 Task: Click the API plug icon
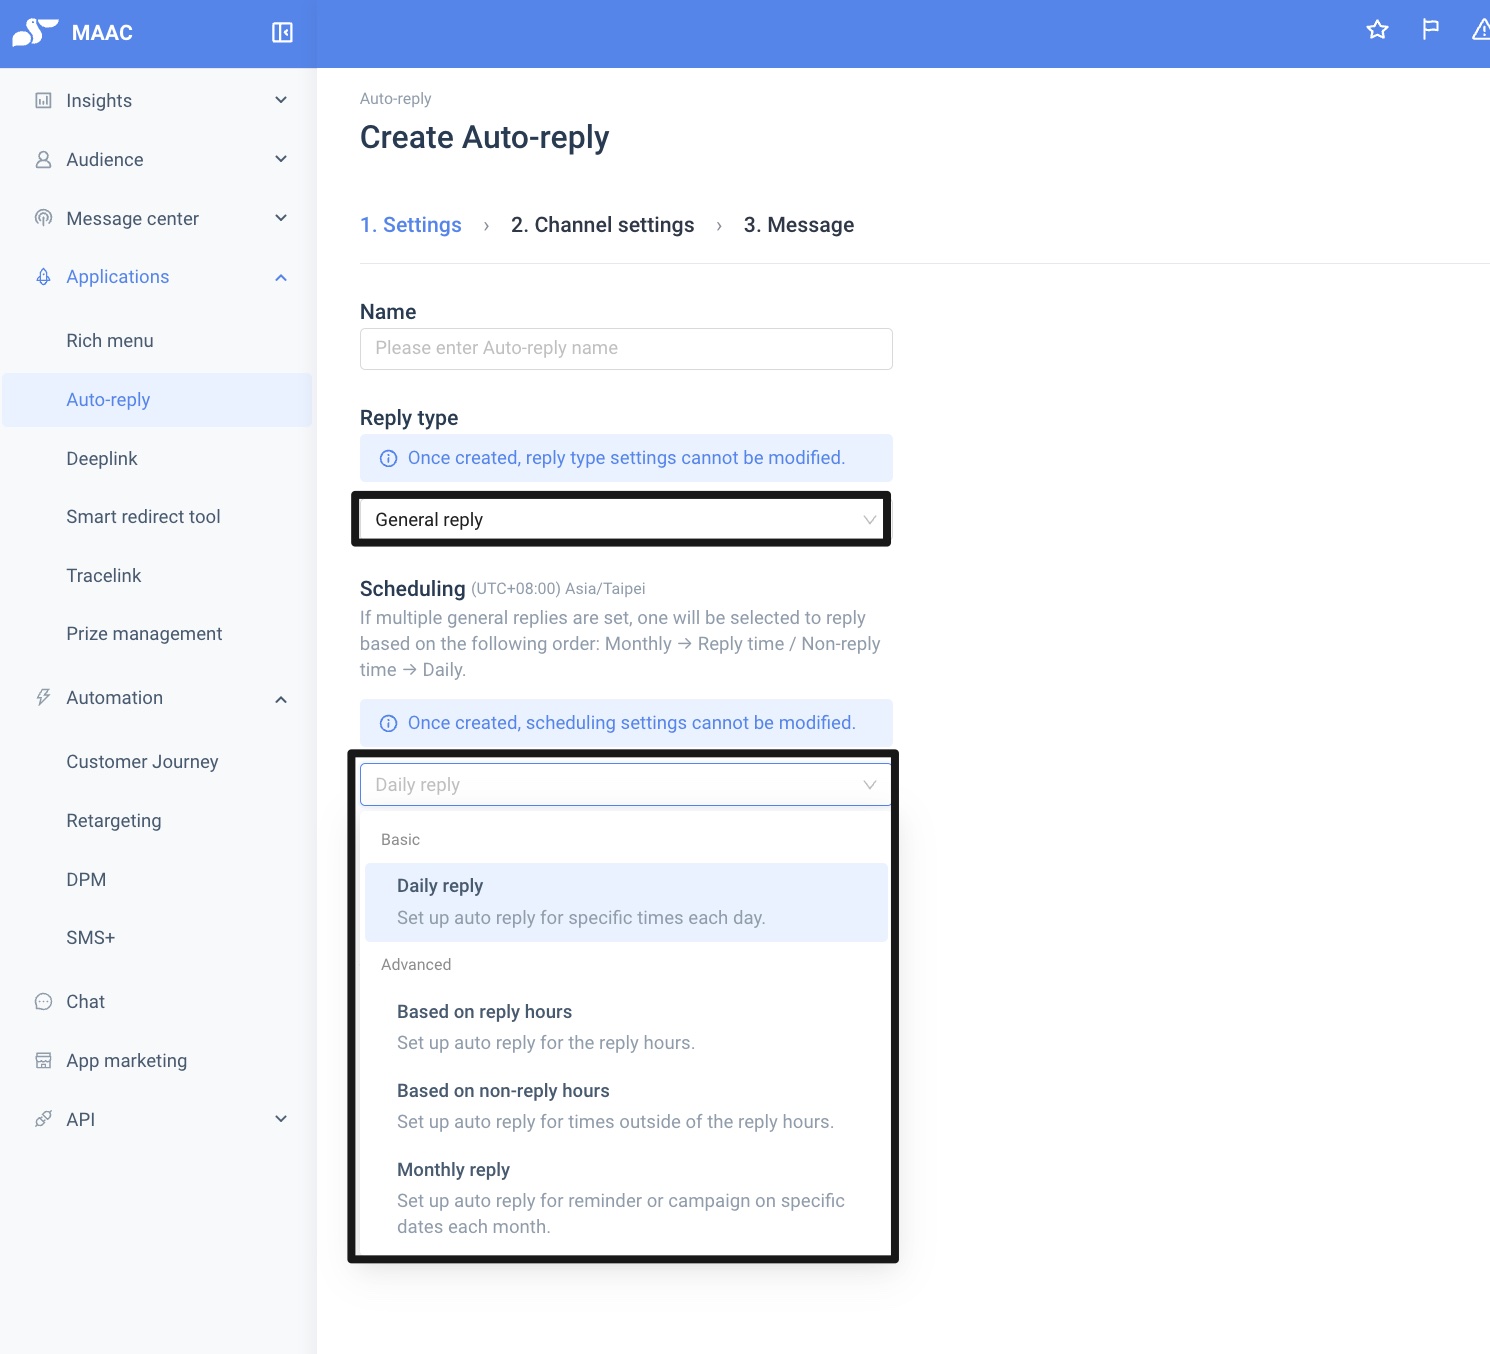point(43,1119)
